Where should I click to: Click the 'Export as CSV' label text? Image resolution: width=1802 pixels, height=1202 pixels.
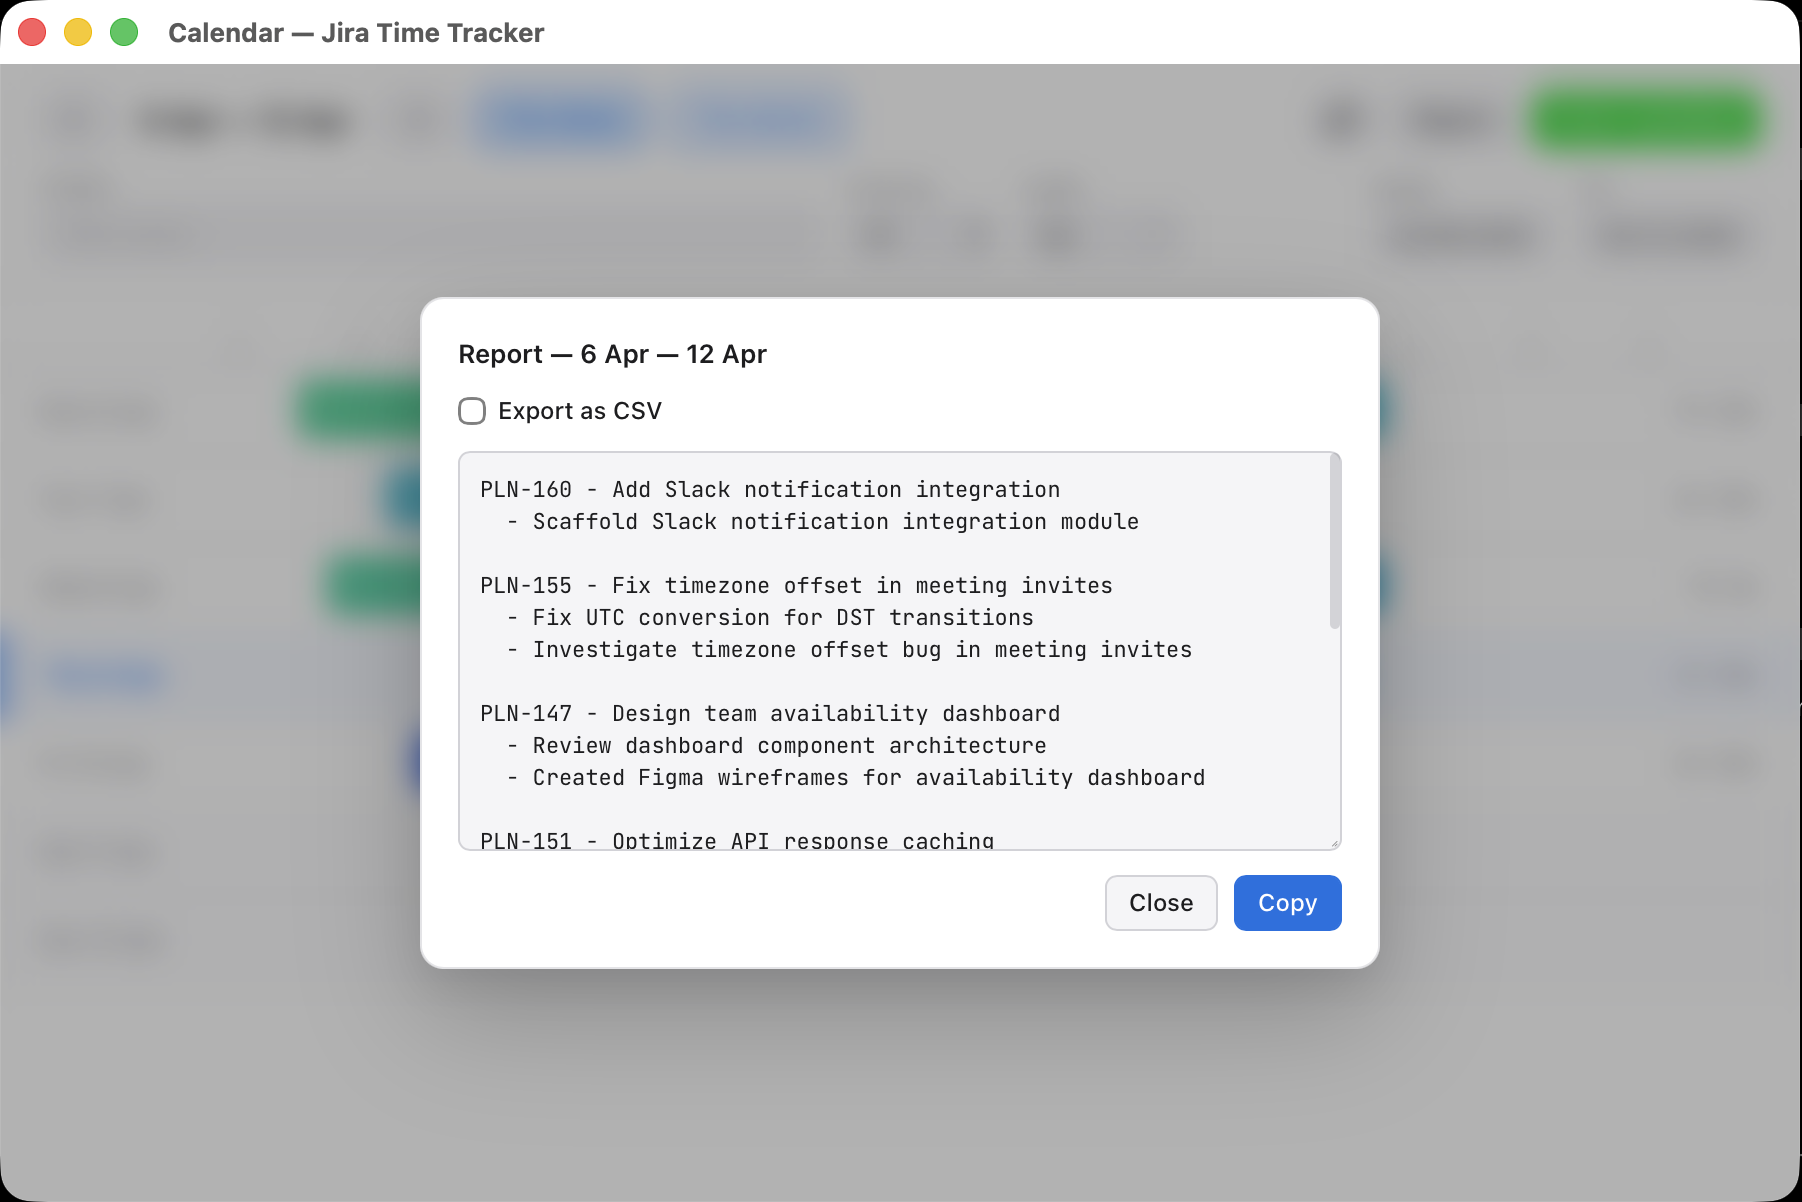tap(580, 411)
